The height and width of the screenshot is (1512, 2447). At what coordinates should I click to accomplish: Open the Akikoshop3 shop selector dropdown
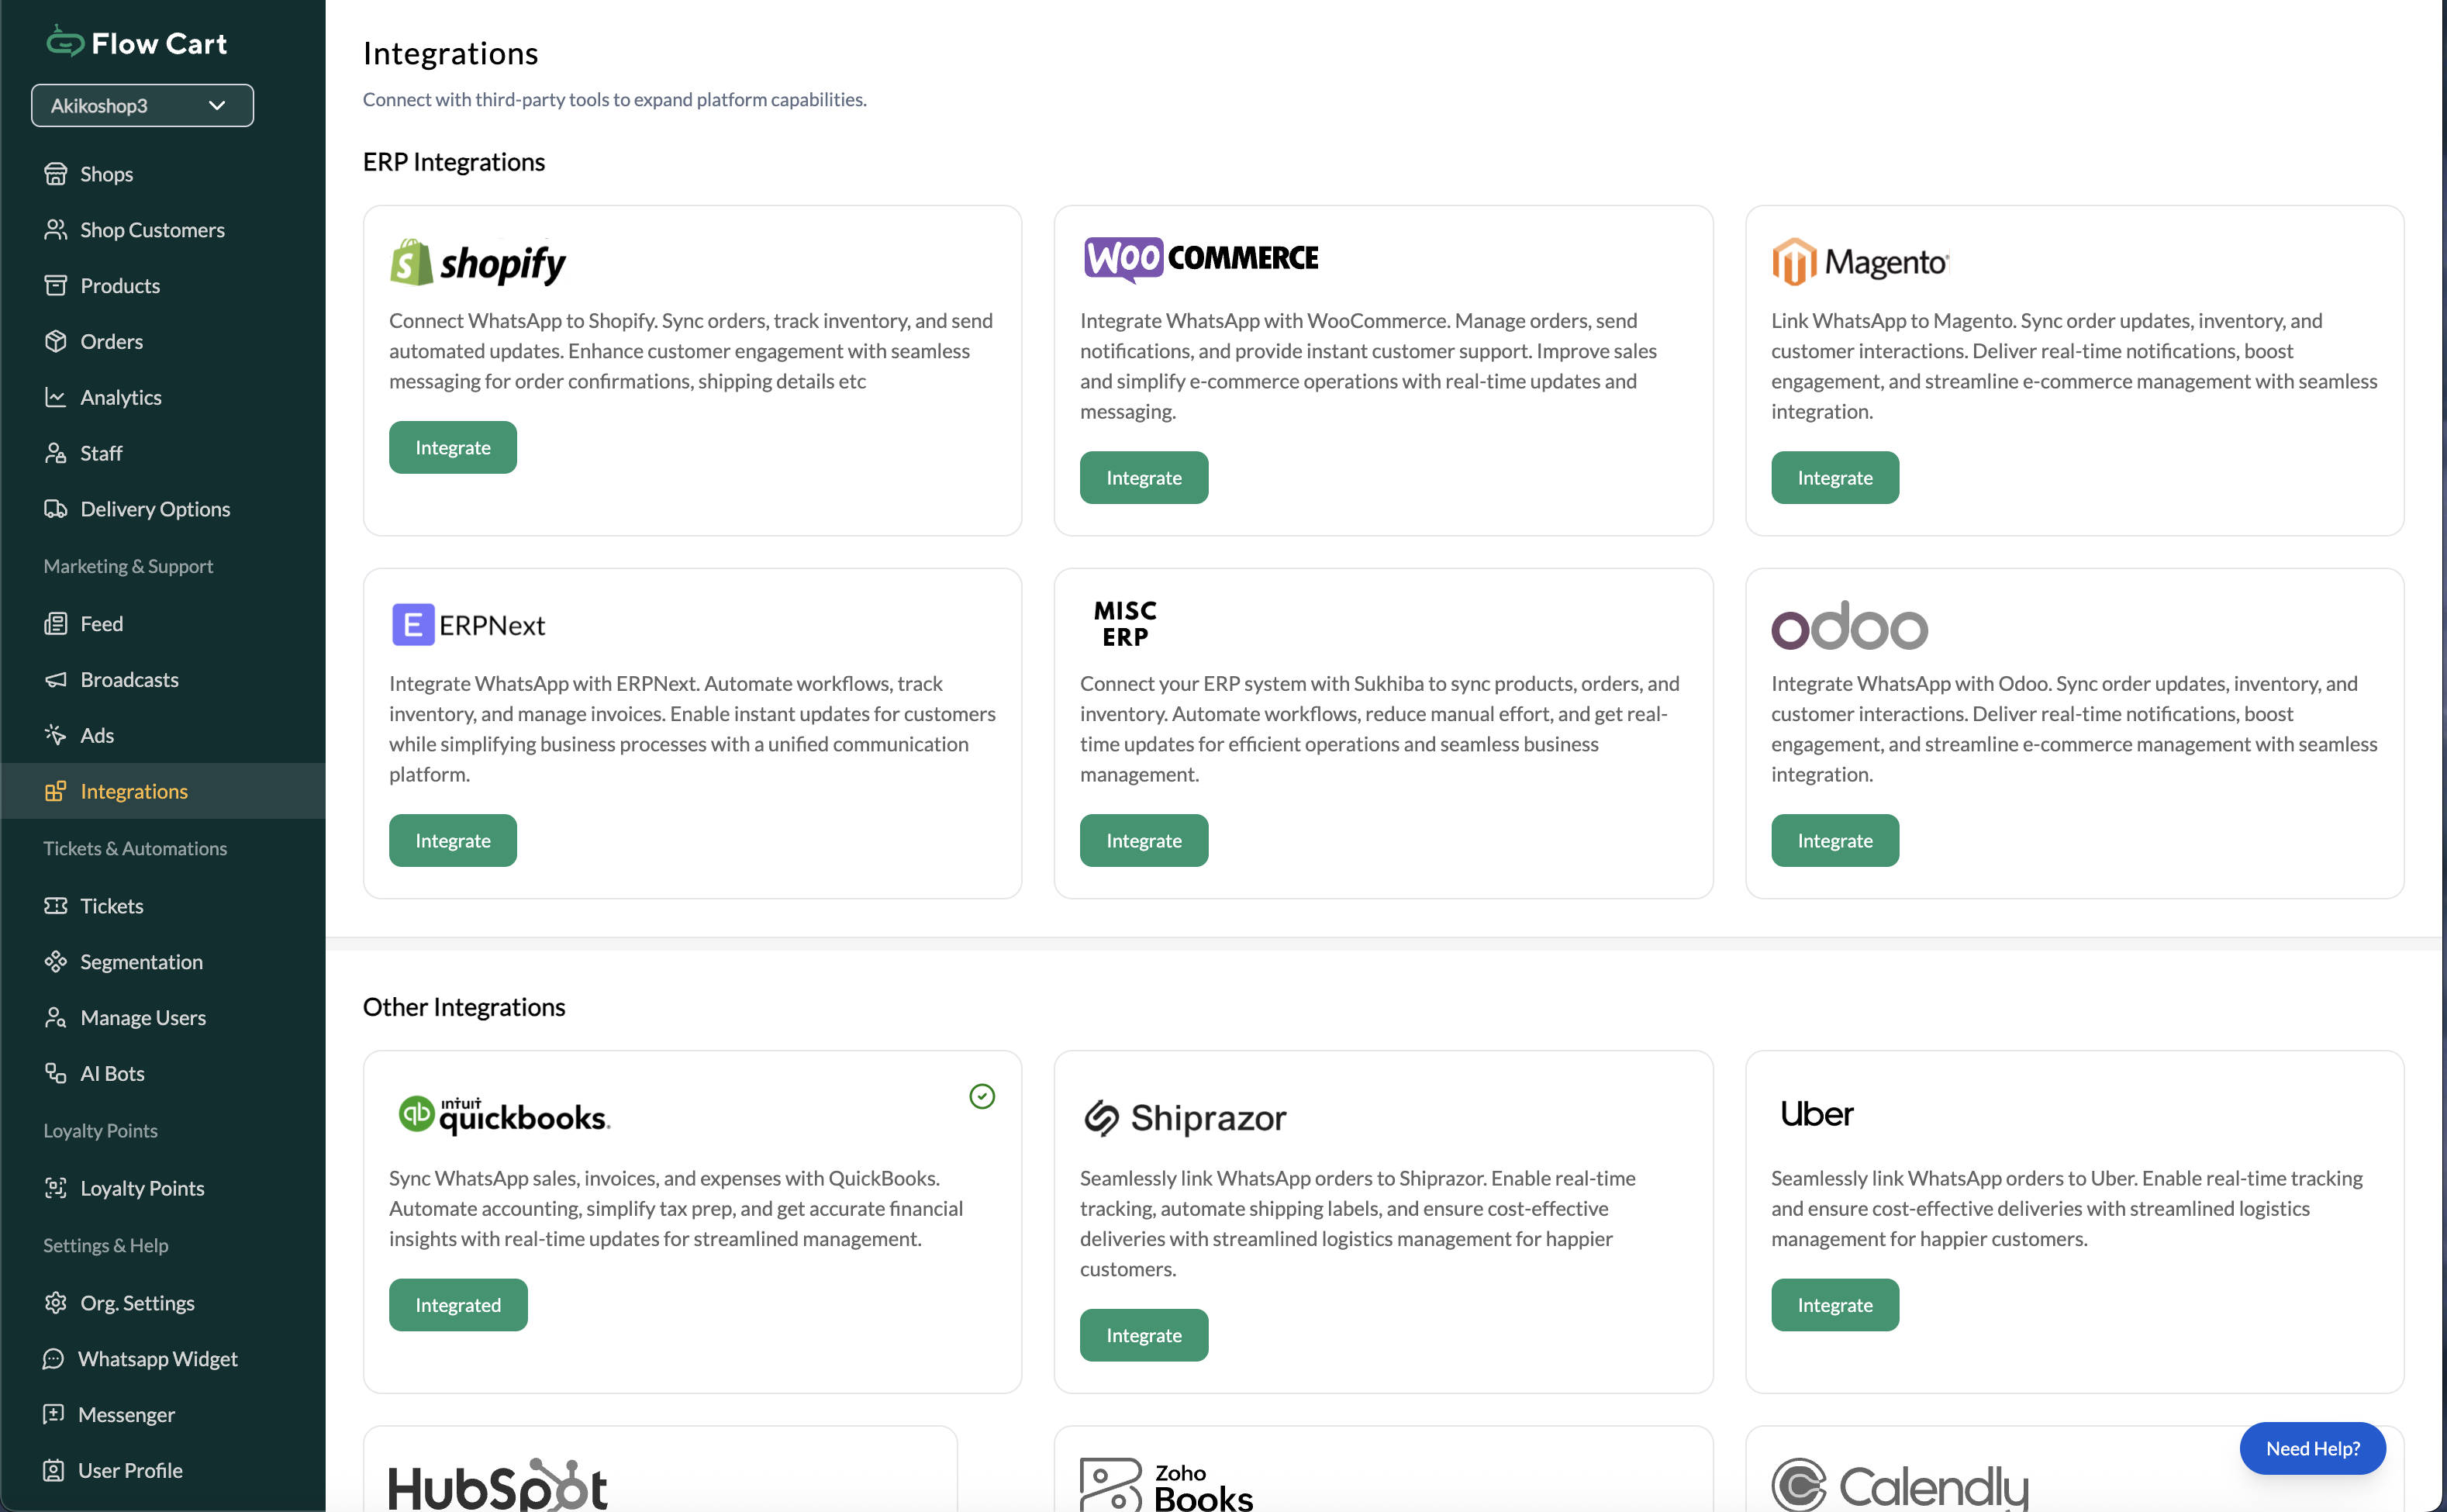(x=141, y=105)
